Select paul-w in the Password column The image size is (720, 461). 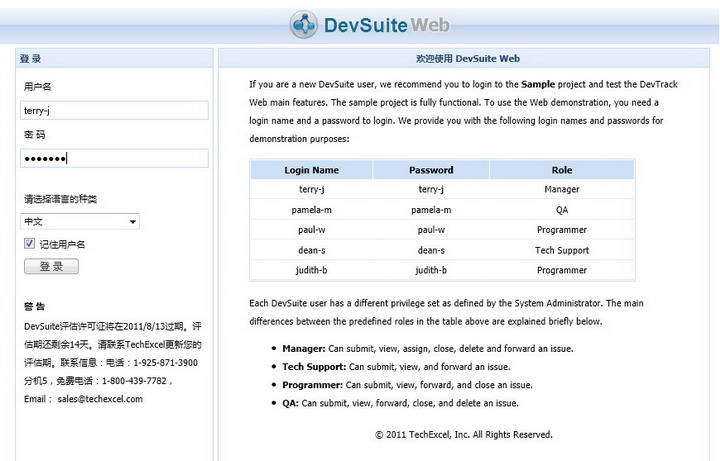(431, 230)
